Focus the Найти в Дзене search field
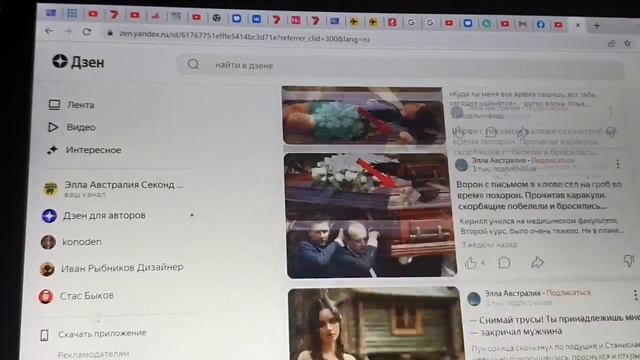The height and width of the screenshot is (360, 640). click(x=400, y=67)
